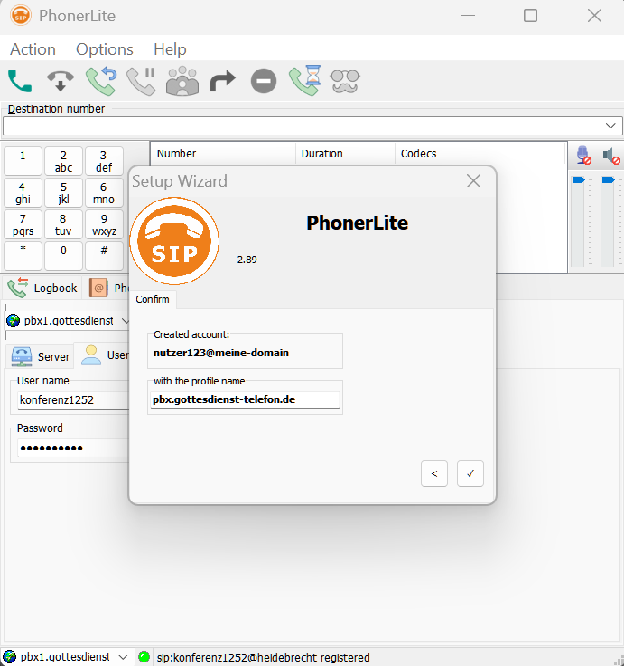The height and width of the screenshot is (666, 624).
Task: Click dial pad key 8 tuv
Action: (63, 225)
